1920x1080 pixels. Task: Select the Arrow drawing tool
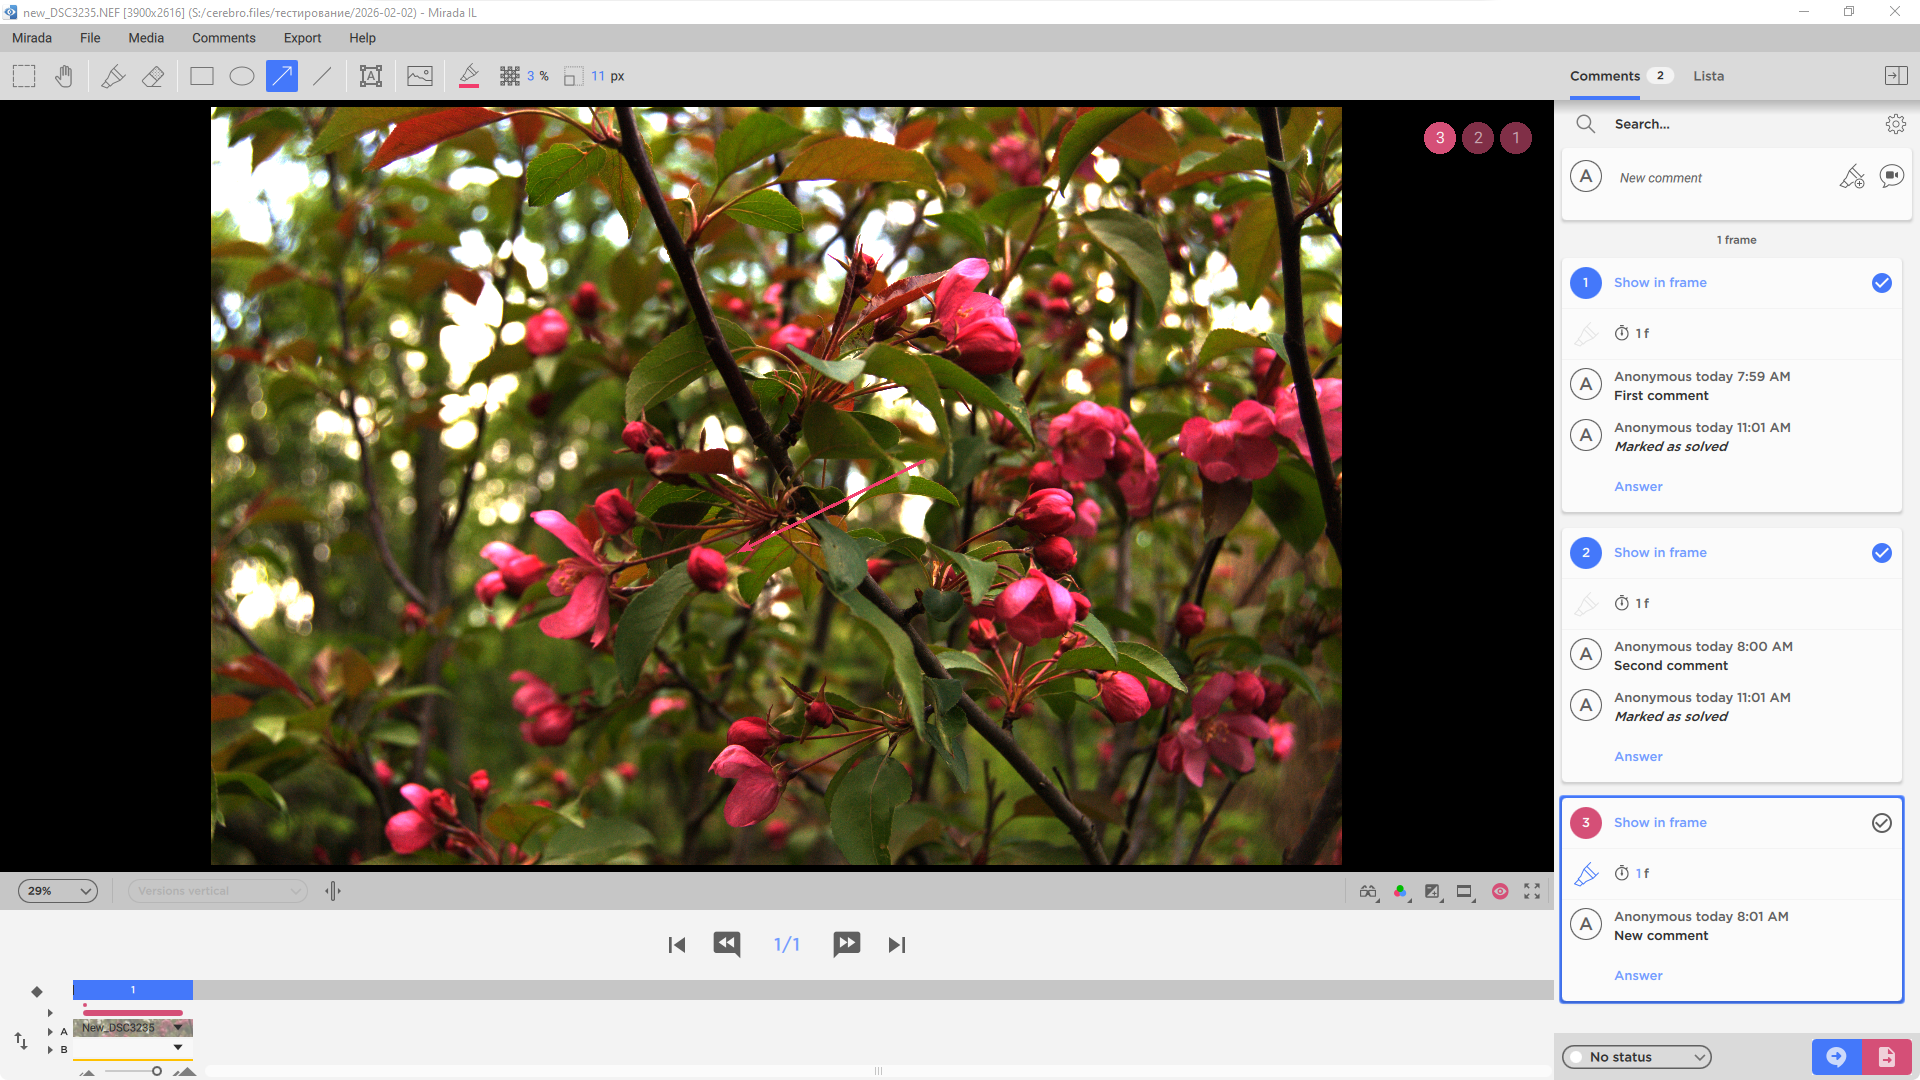click(x=282, y=76)
